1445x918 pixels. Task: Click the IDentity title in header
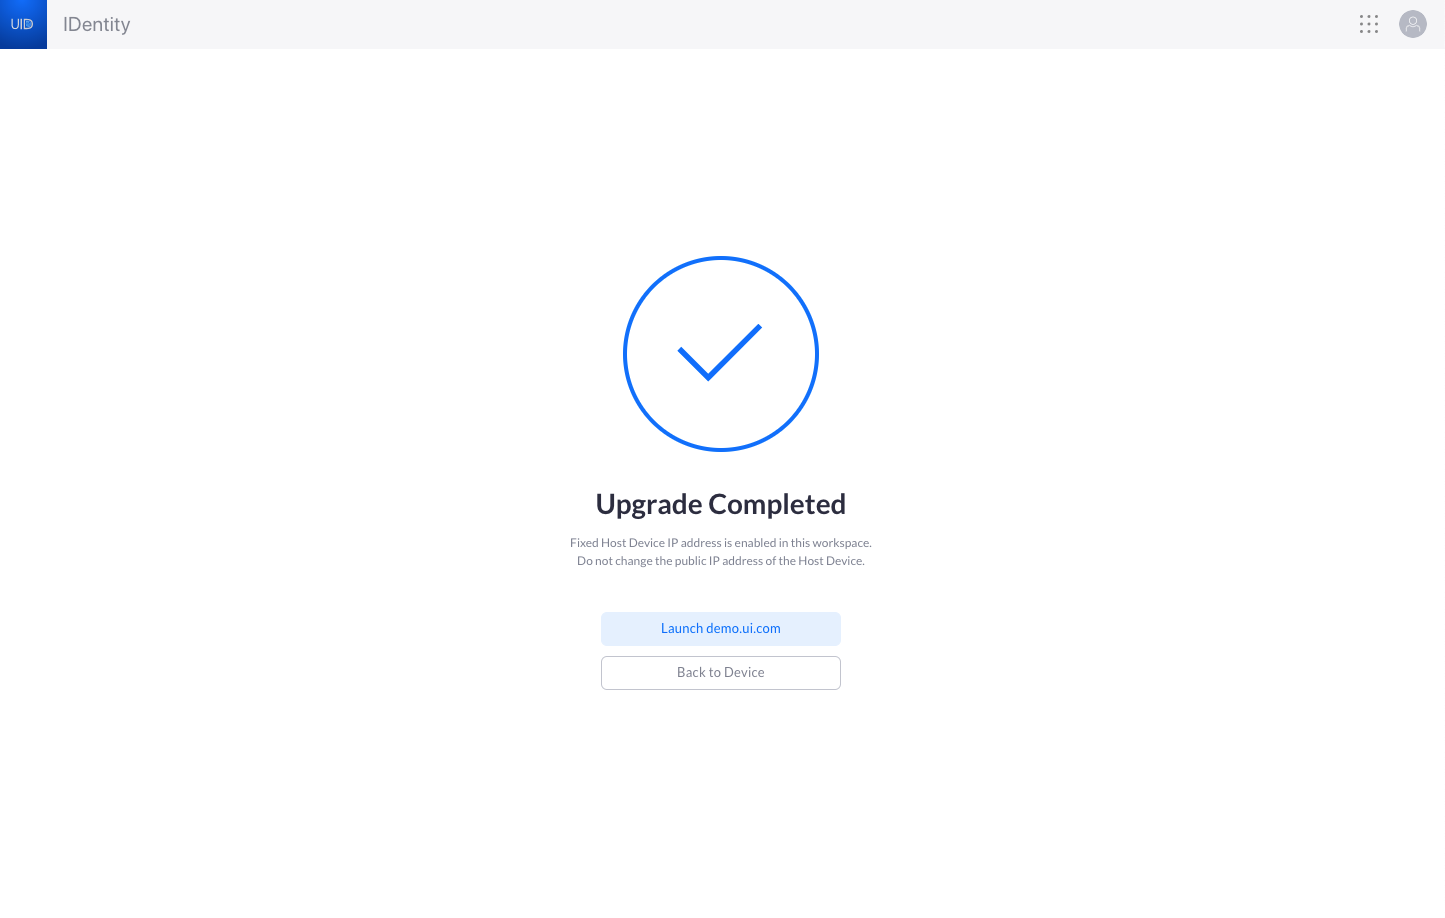[97, 24]
